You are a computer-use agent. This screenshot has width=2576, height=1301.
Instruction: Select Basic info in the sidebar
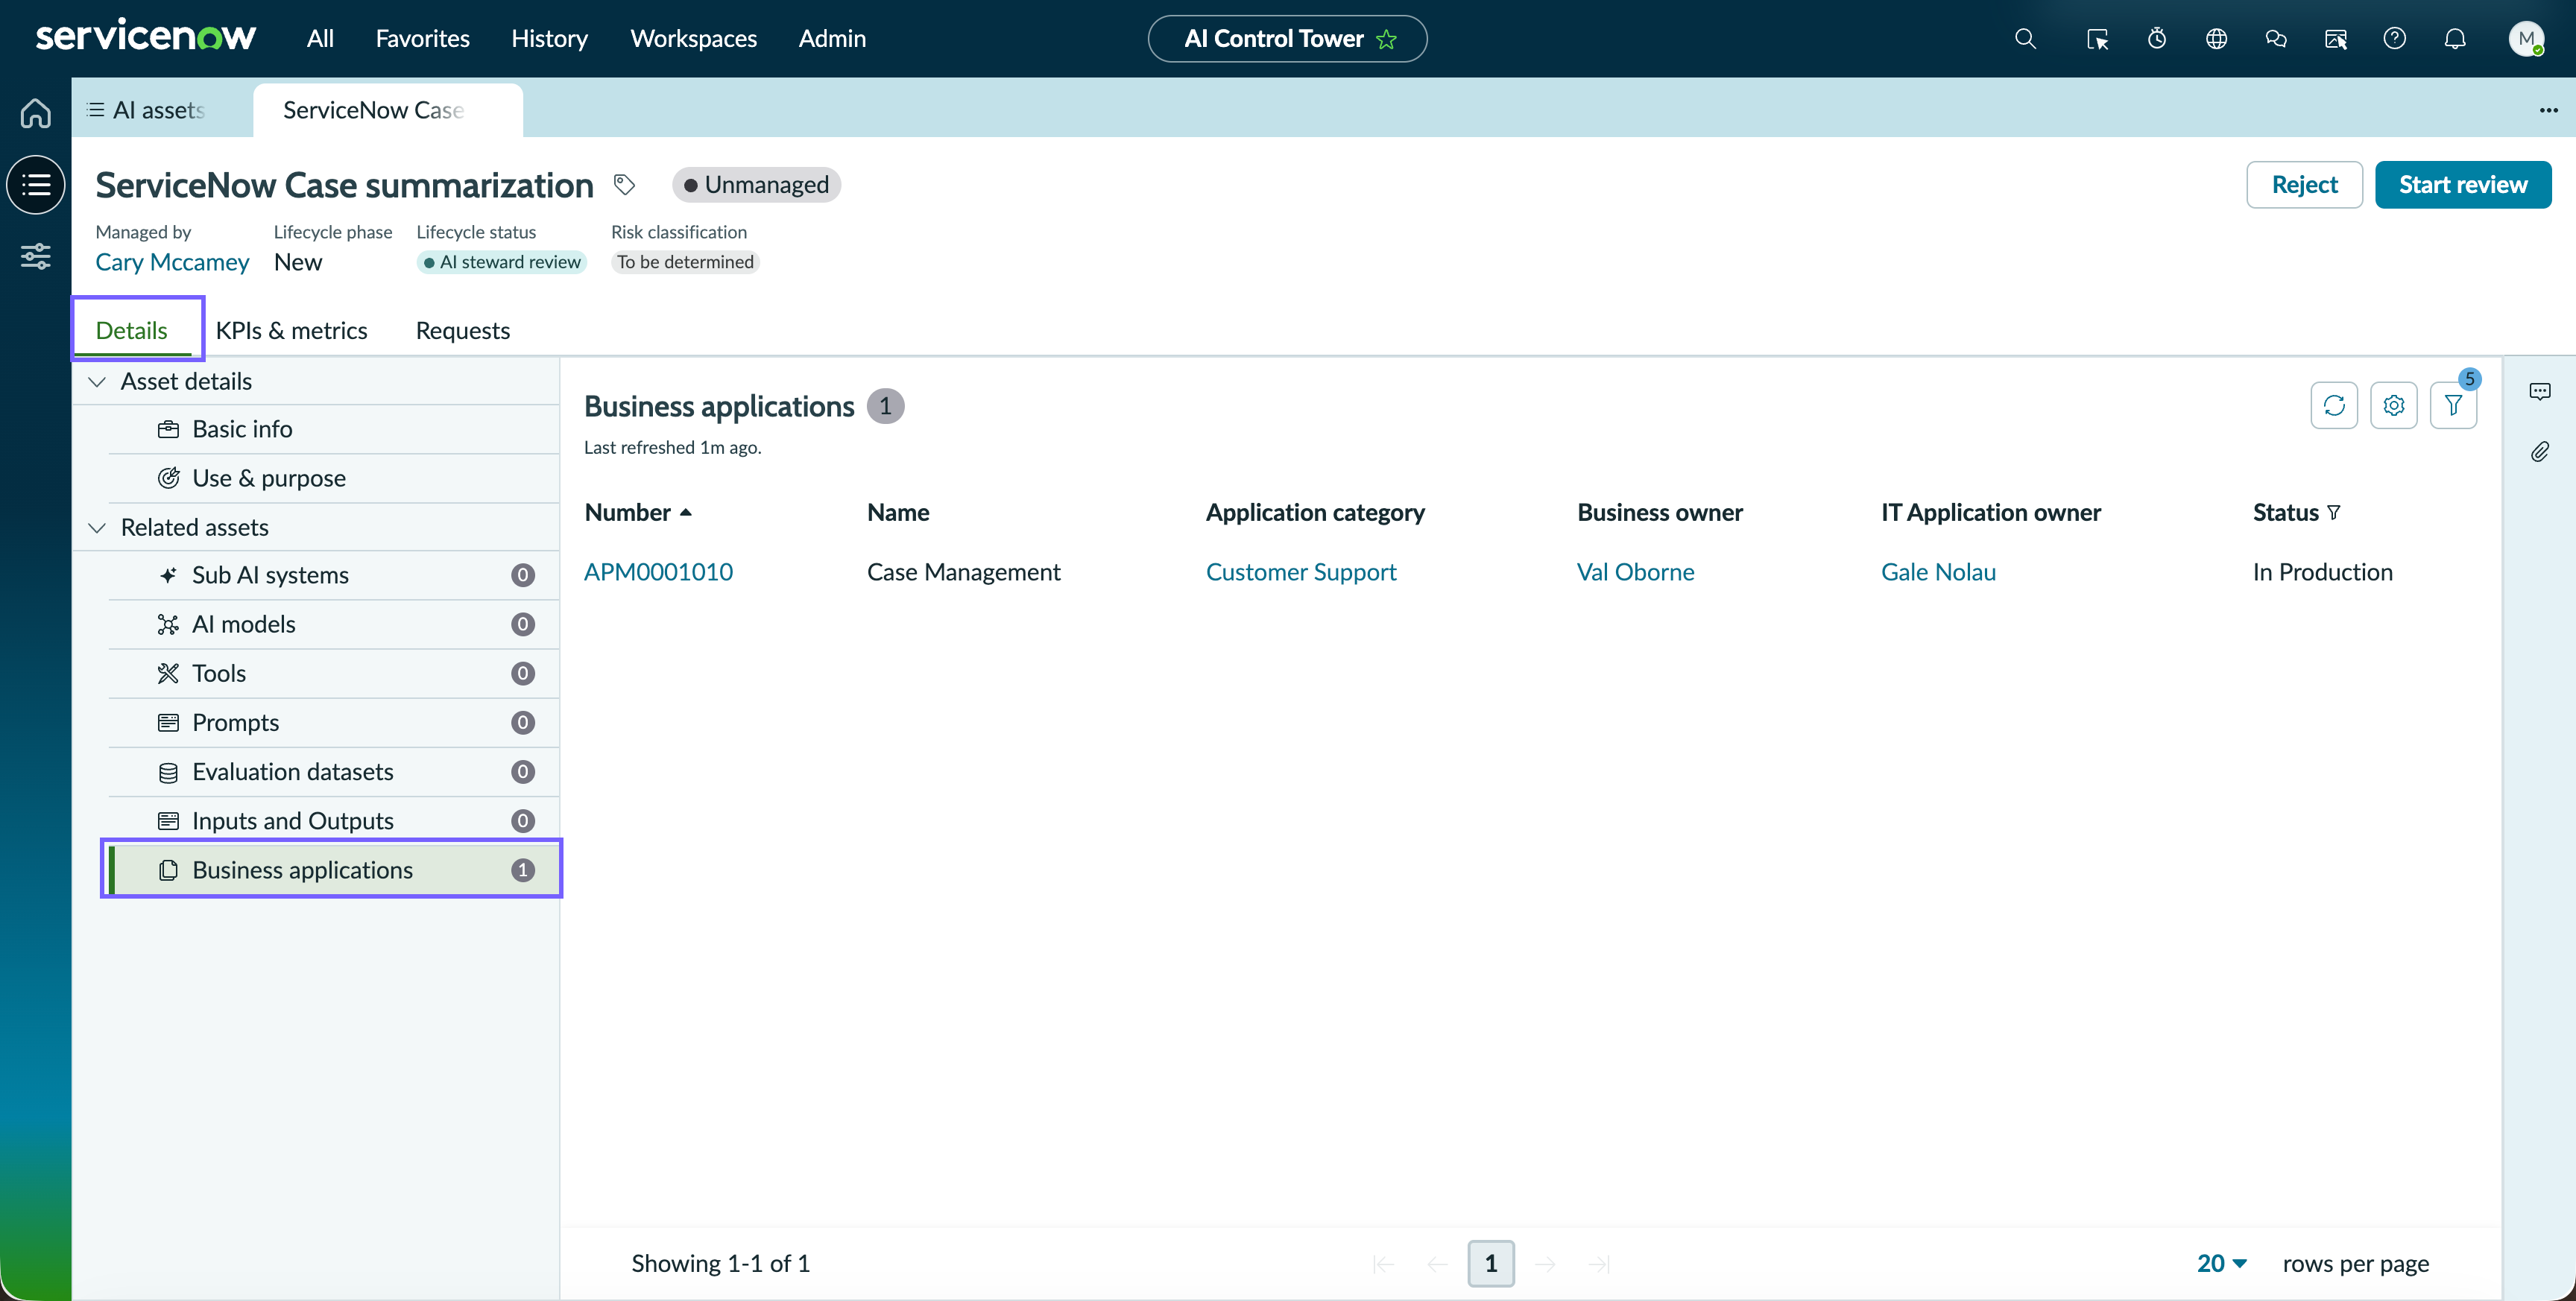tap(333, 430)
